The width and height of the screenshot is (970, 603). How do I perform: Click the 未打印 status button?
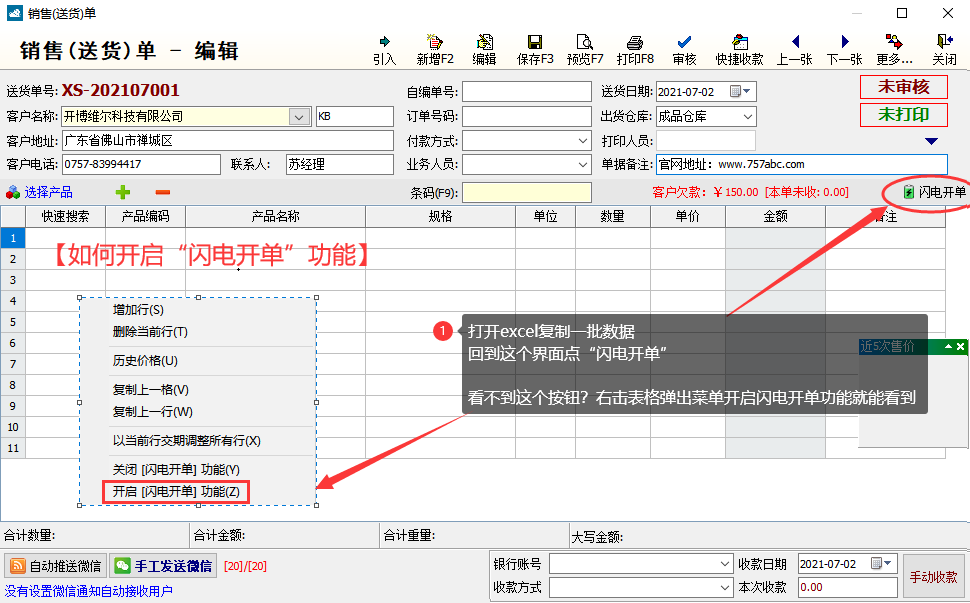(x=904, y=114)
